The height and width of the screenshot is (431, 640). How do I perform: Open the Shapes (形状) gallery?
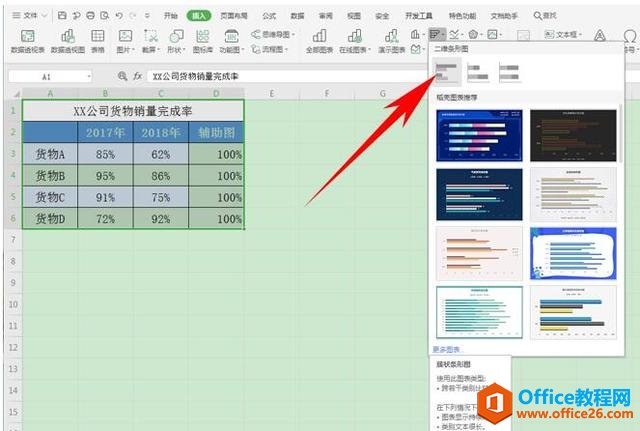point(176,42)
